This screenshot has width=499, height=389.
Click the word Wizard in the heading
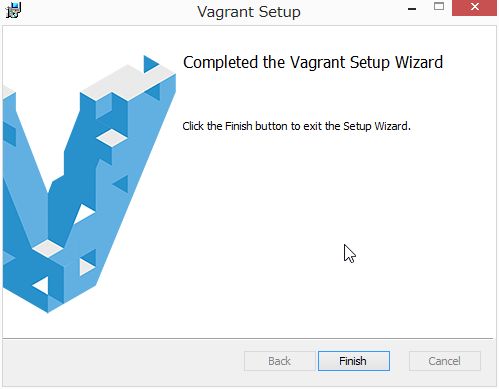point(419,62)
